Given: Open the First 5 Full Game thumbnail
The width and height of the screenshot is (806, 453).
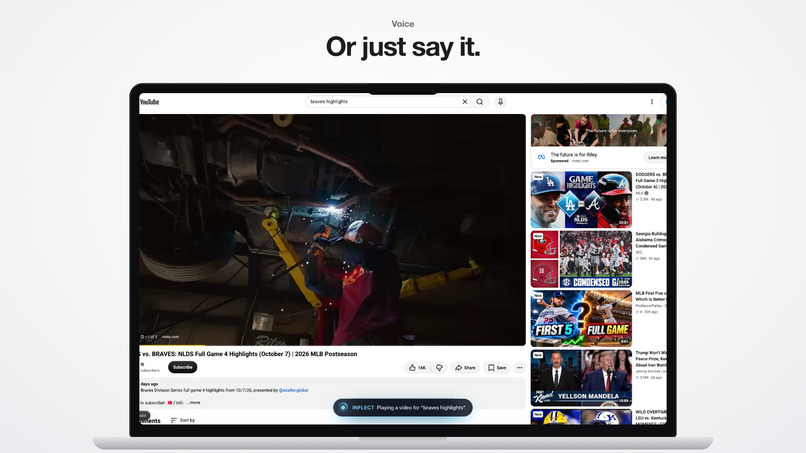Looking at the screenshot, I should (581, 318).
